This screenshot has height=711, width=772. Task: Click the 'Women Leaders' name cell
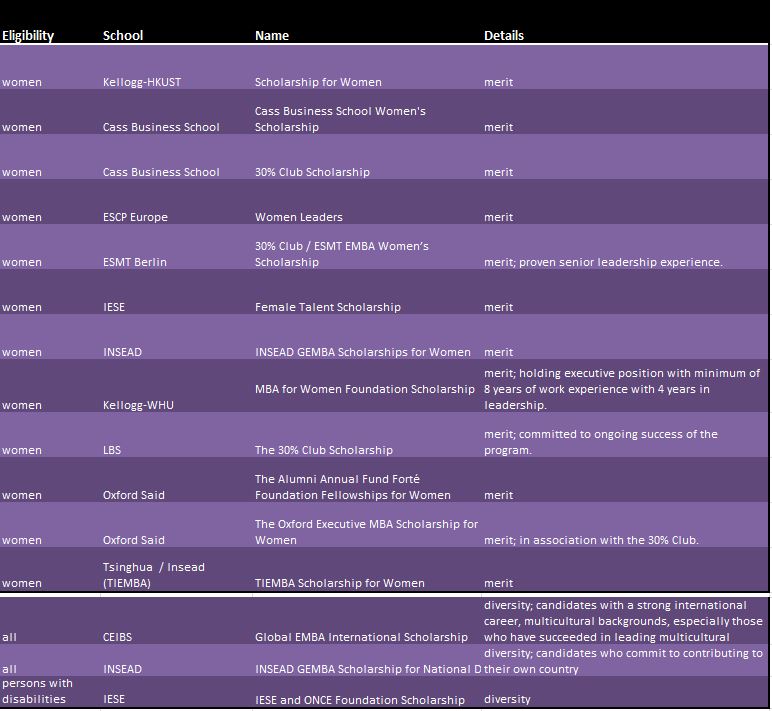298,217
